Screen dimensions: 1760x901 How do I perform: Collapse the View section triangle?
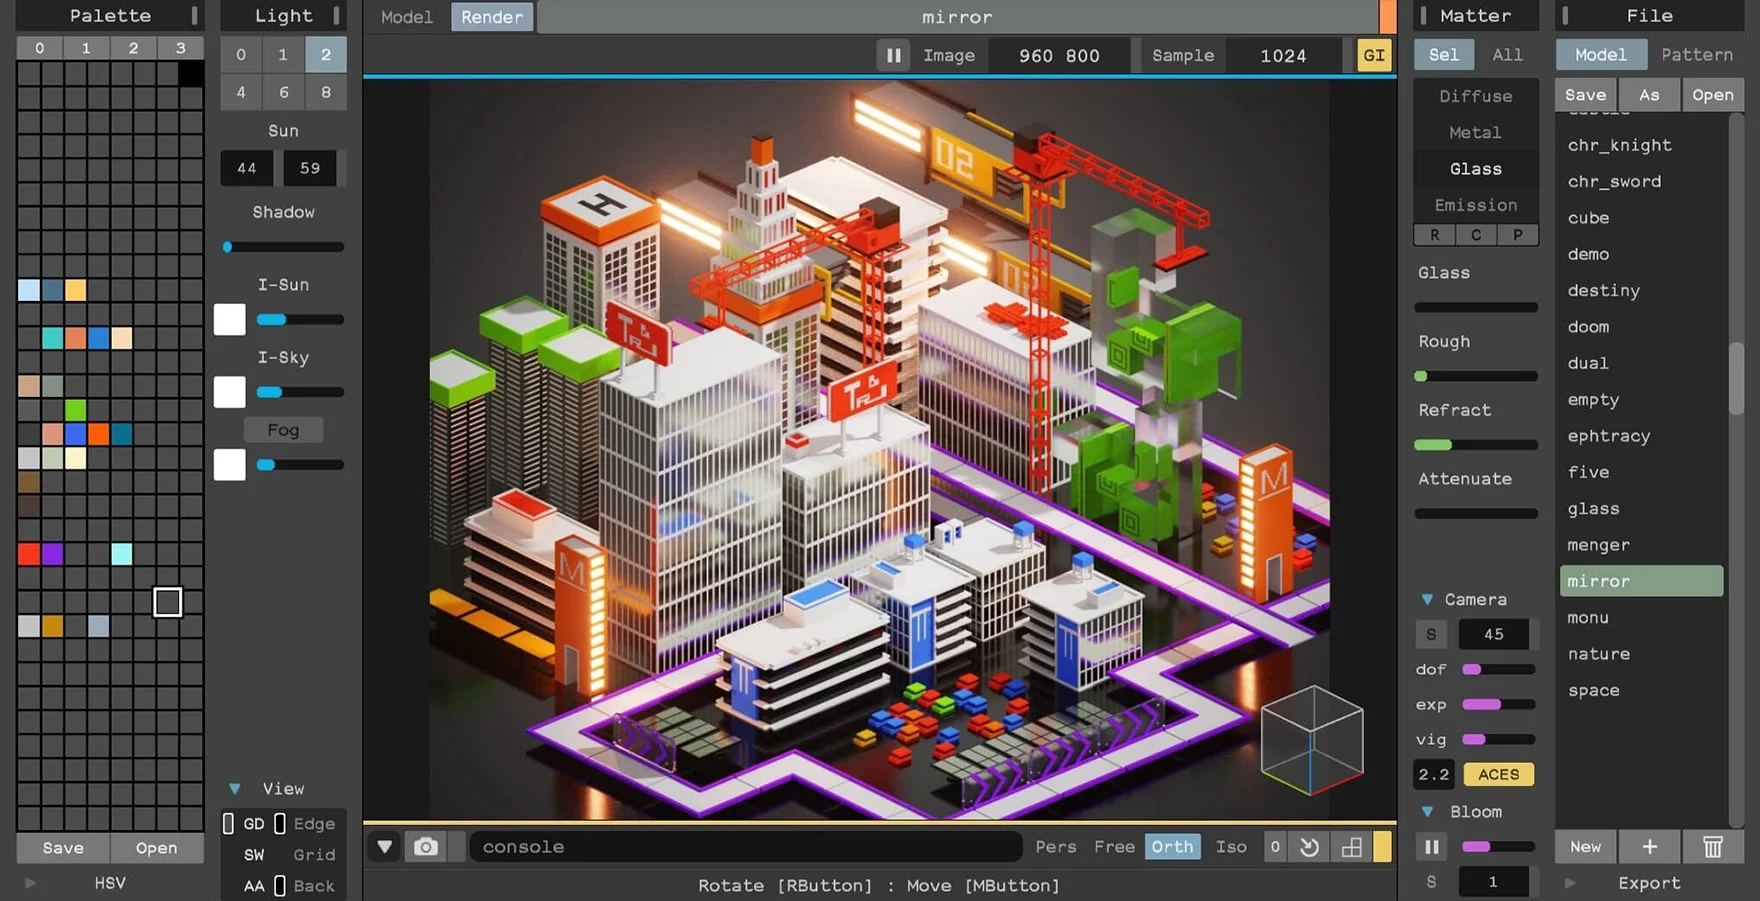[x=235, y=789]
